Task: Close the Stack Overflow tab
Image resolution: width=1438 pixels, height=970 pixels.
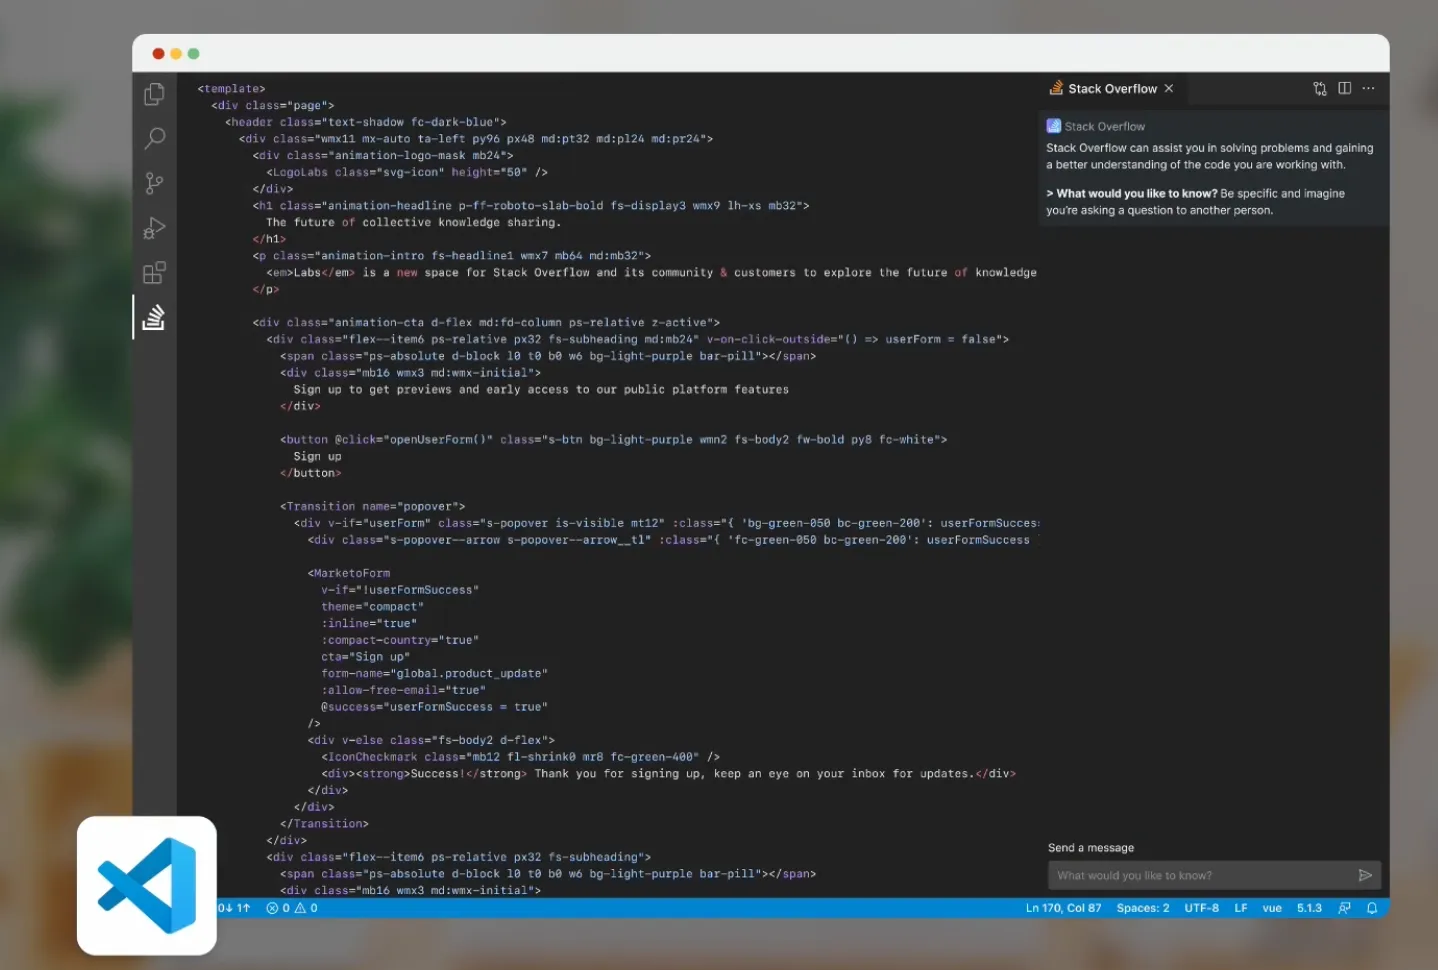Action: coord(1169,89)
